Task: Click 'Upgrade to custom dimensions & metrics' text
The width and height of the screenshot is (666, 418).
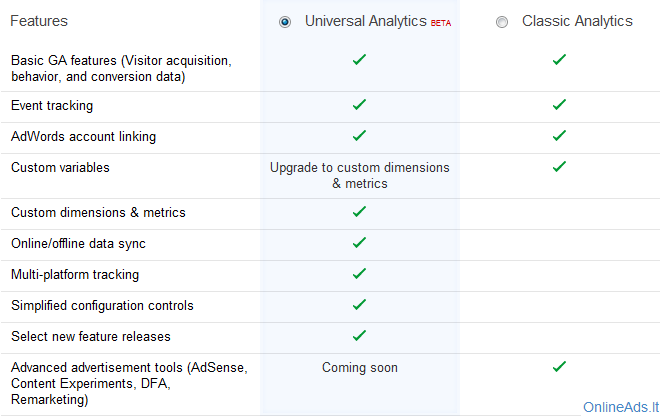Action: coord(360,175)
